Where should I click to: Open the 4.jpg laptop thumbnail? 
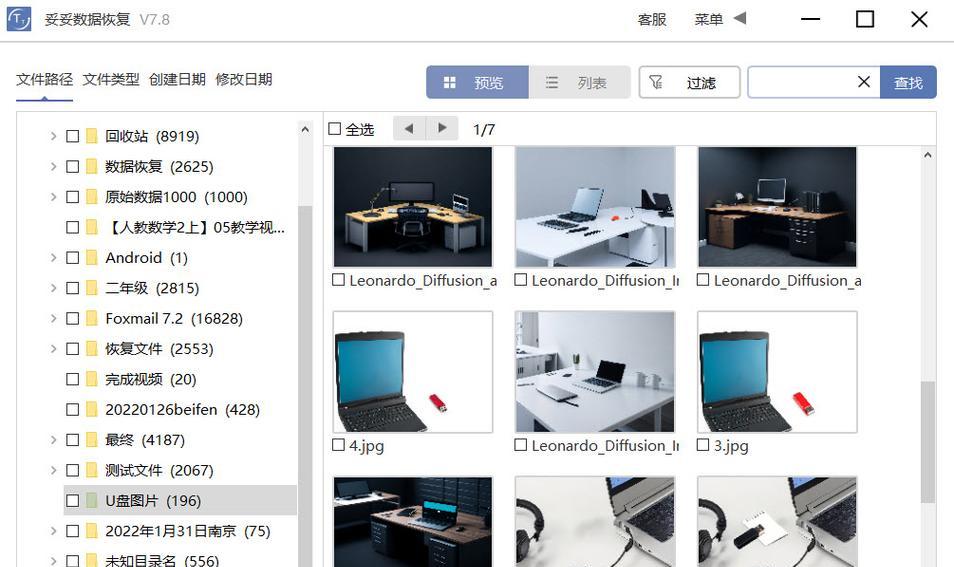[x=413, y=372]
